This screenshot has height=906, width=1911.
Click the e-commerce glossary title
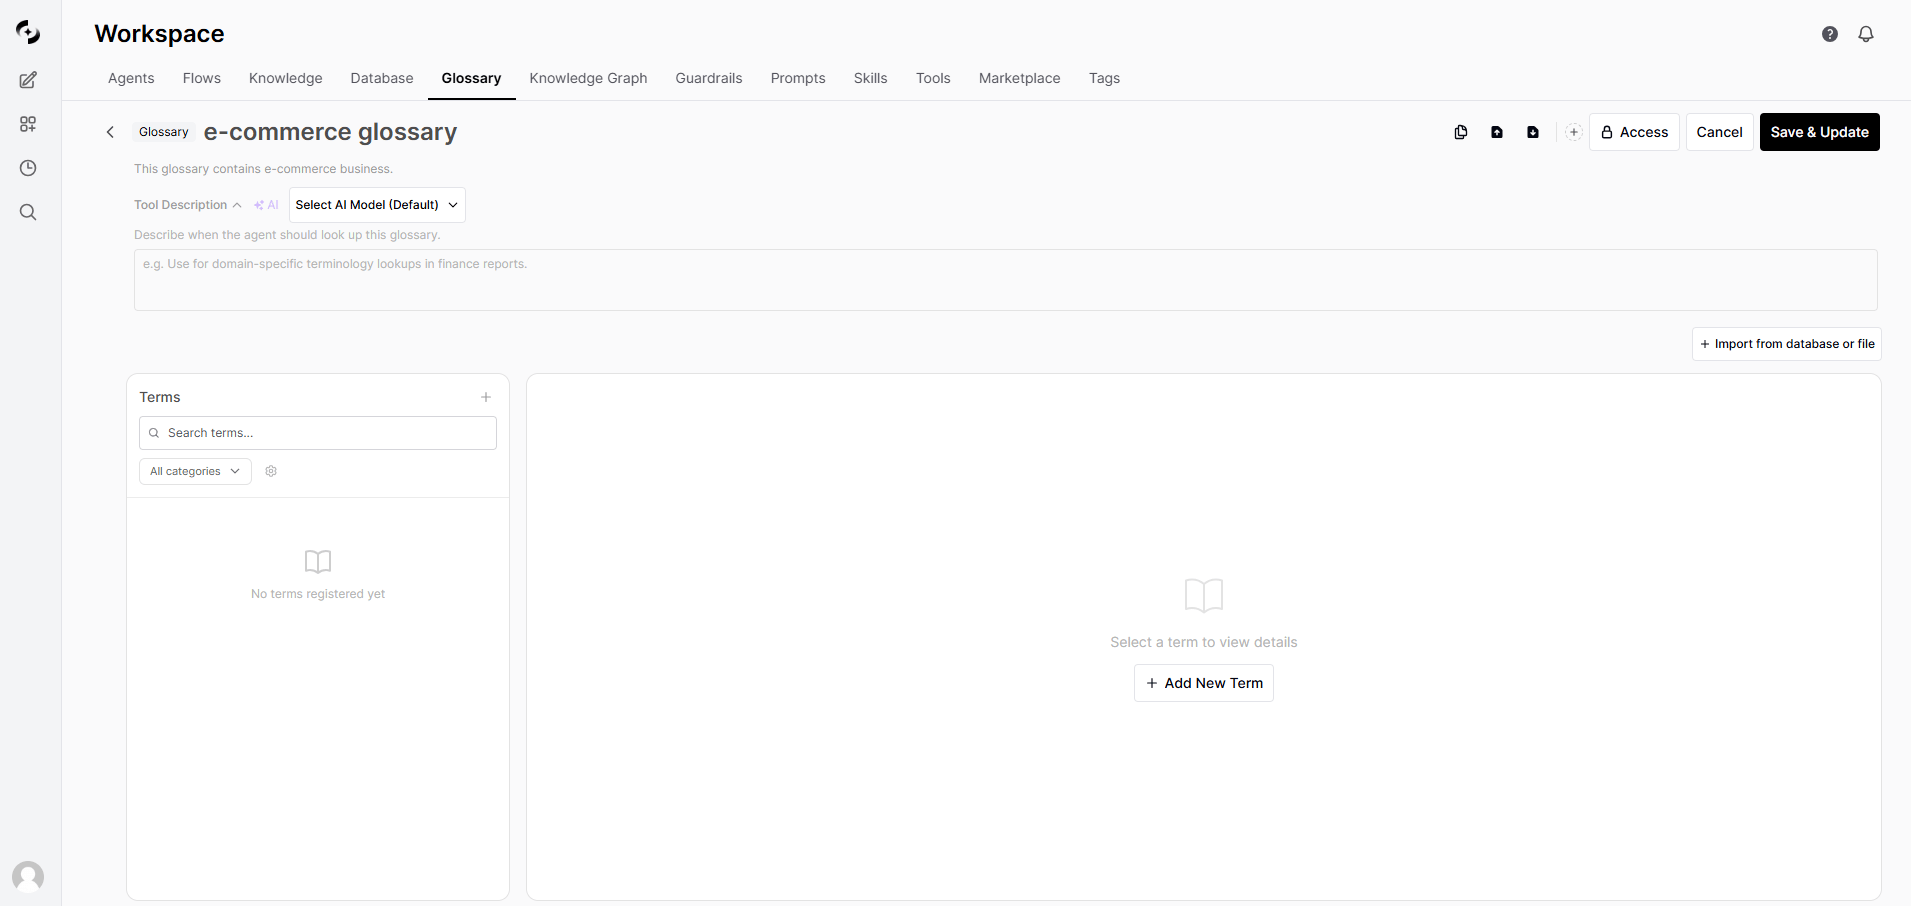click(x=330, y=132)
